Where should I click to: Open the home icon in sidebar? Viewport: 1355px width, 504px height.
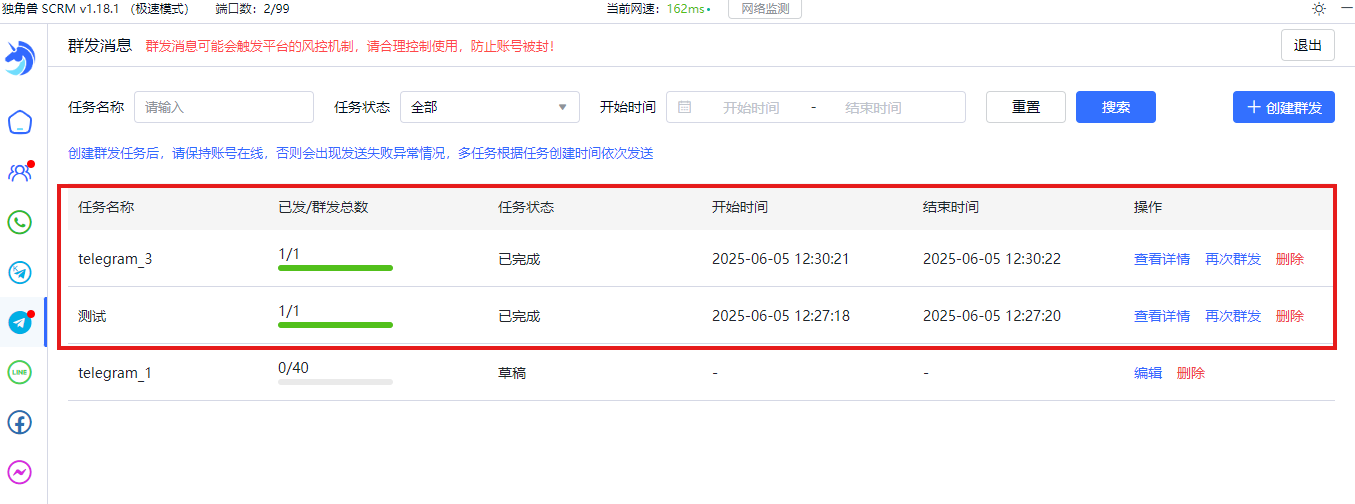tap(20, 122)
